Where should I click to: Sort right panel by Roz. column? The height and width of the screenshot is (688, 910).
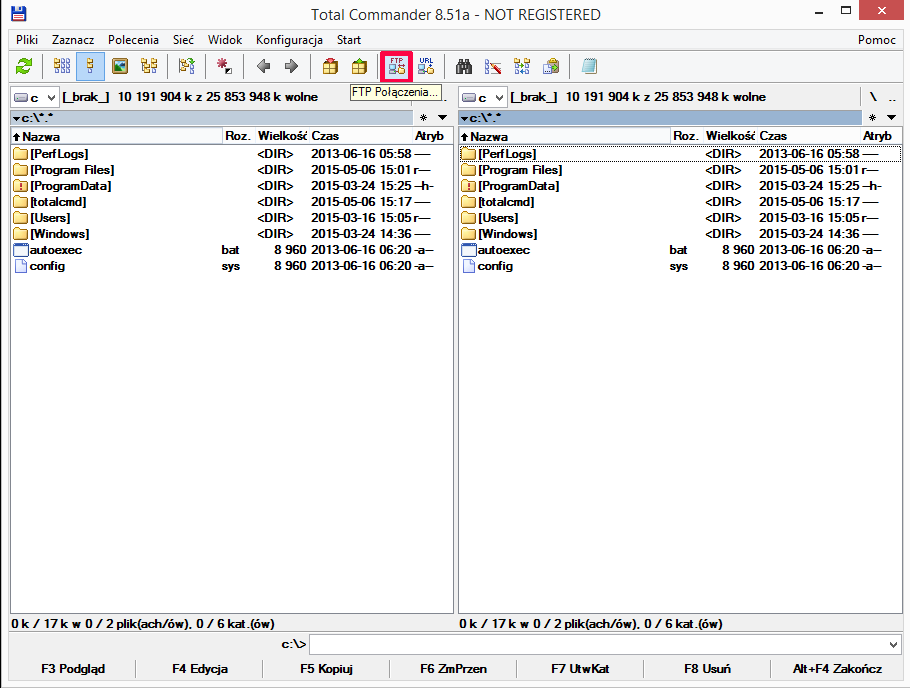[x=687, y=136]
